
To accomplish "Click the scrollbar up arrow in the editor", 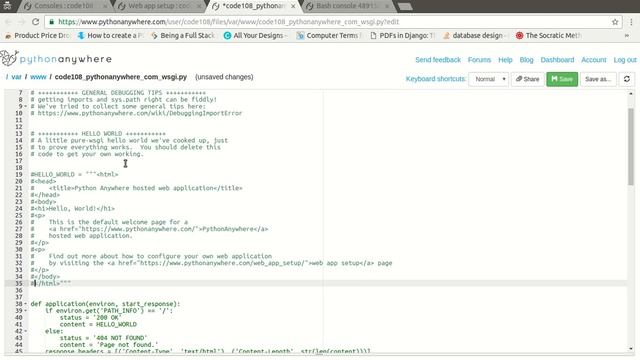I will [631, 93].
